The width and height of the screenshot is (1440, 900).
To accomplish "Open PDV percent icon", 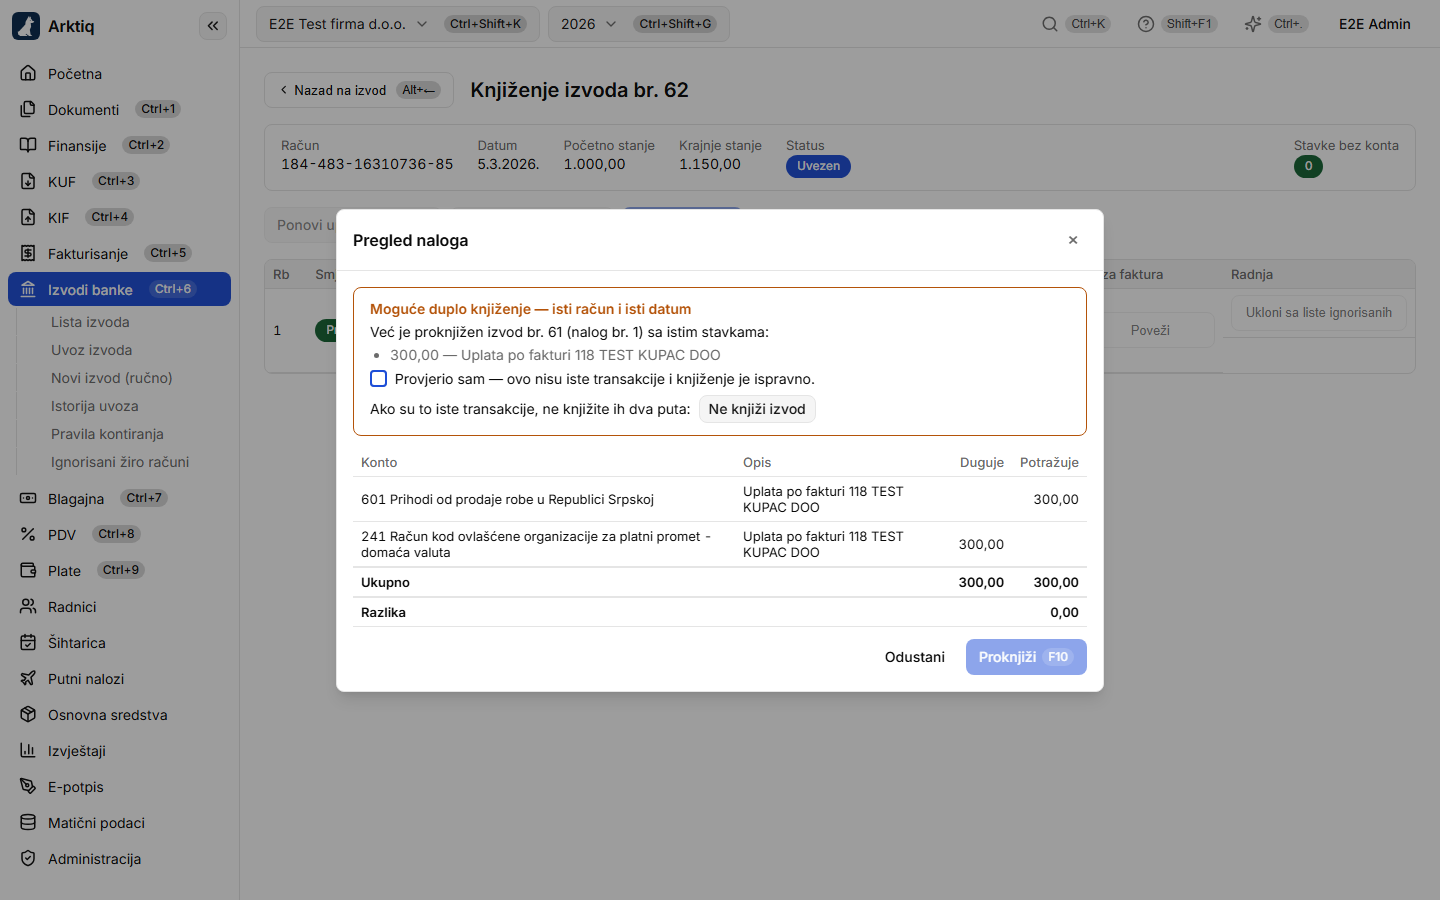I will tap(28, 534).
